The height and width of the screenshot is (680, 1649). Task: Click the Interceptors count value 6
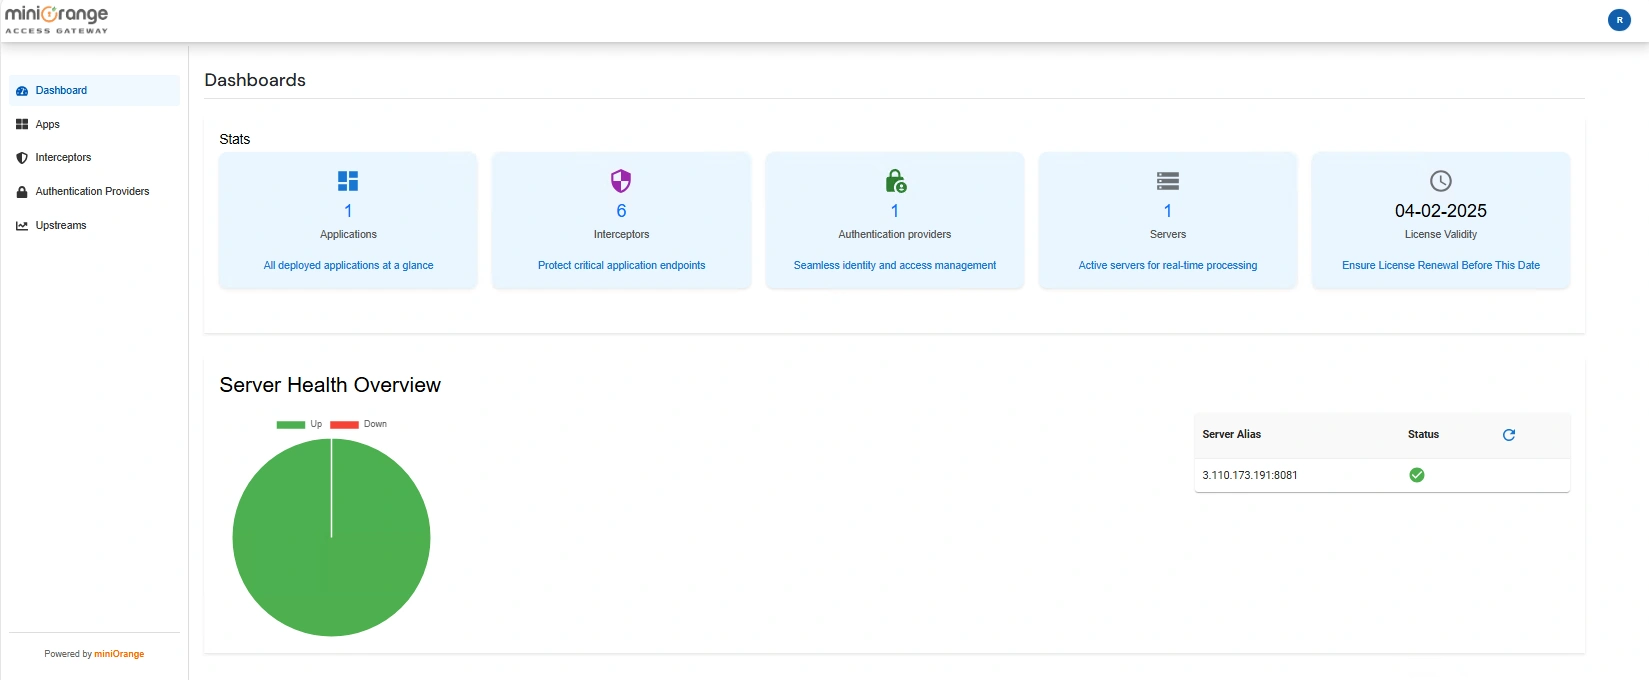click(621, 211)
